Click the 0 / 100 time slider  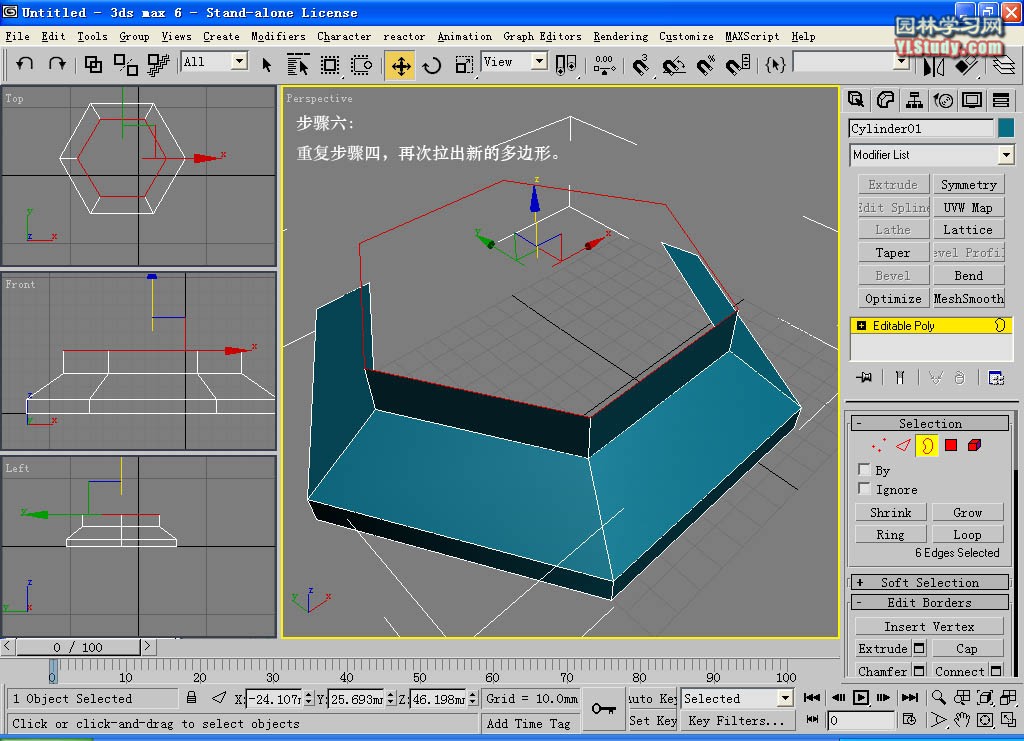coord(78,647)
